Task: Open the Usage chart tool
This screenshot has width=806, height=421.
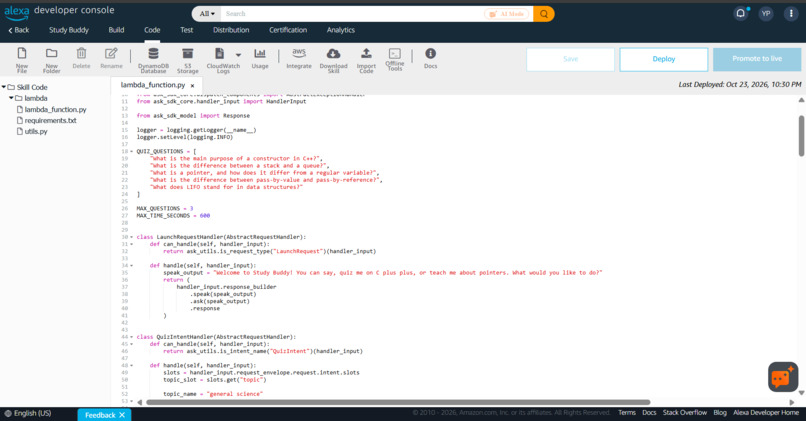Action: pyautogui.click(x=260, y=58)
